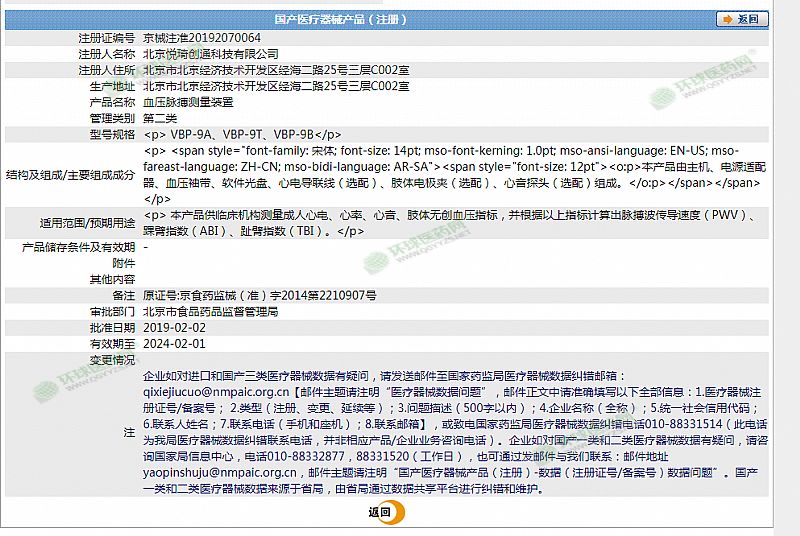This screenshot has height=536, width=800.
Task: Click the 结构及组成/主要组成成分 row label
Action: 70,174
